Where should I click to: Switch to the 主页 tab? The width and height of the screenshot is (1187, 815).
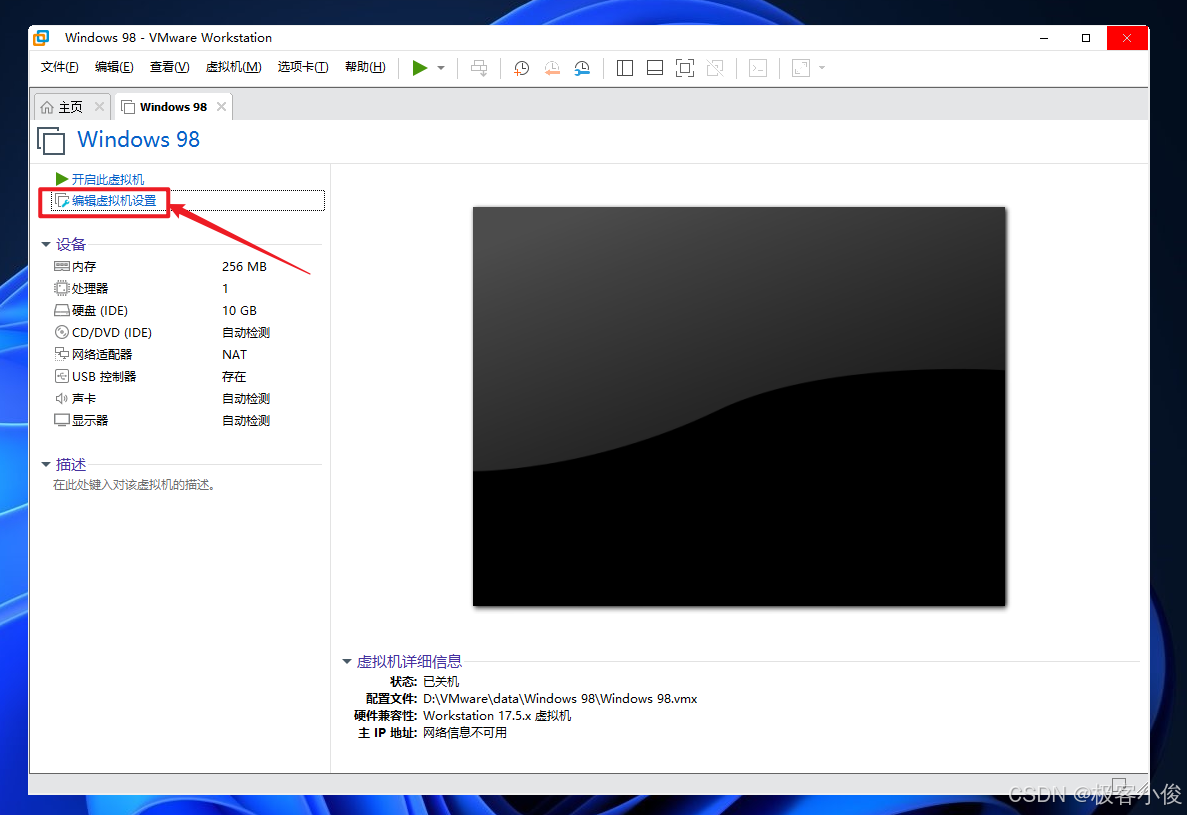click(x=70, y=107)
